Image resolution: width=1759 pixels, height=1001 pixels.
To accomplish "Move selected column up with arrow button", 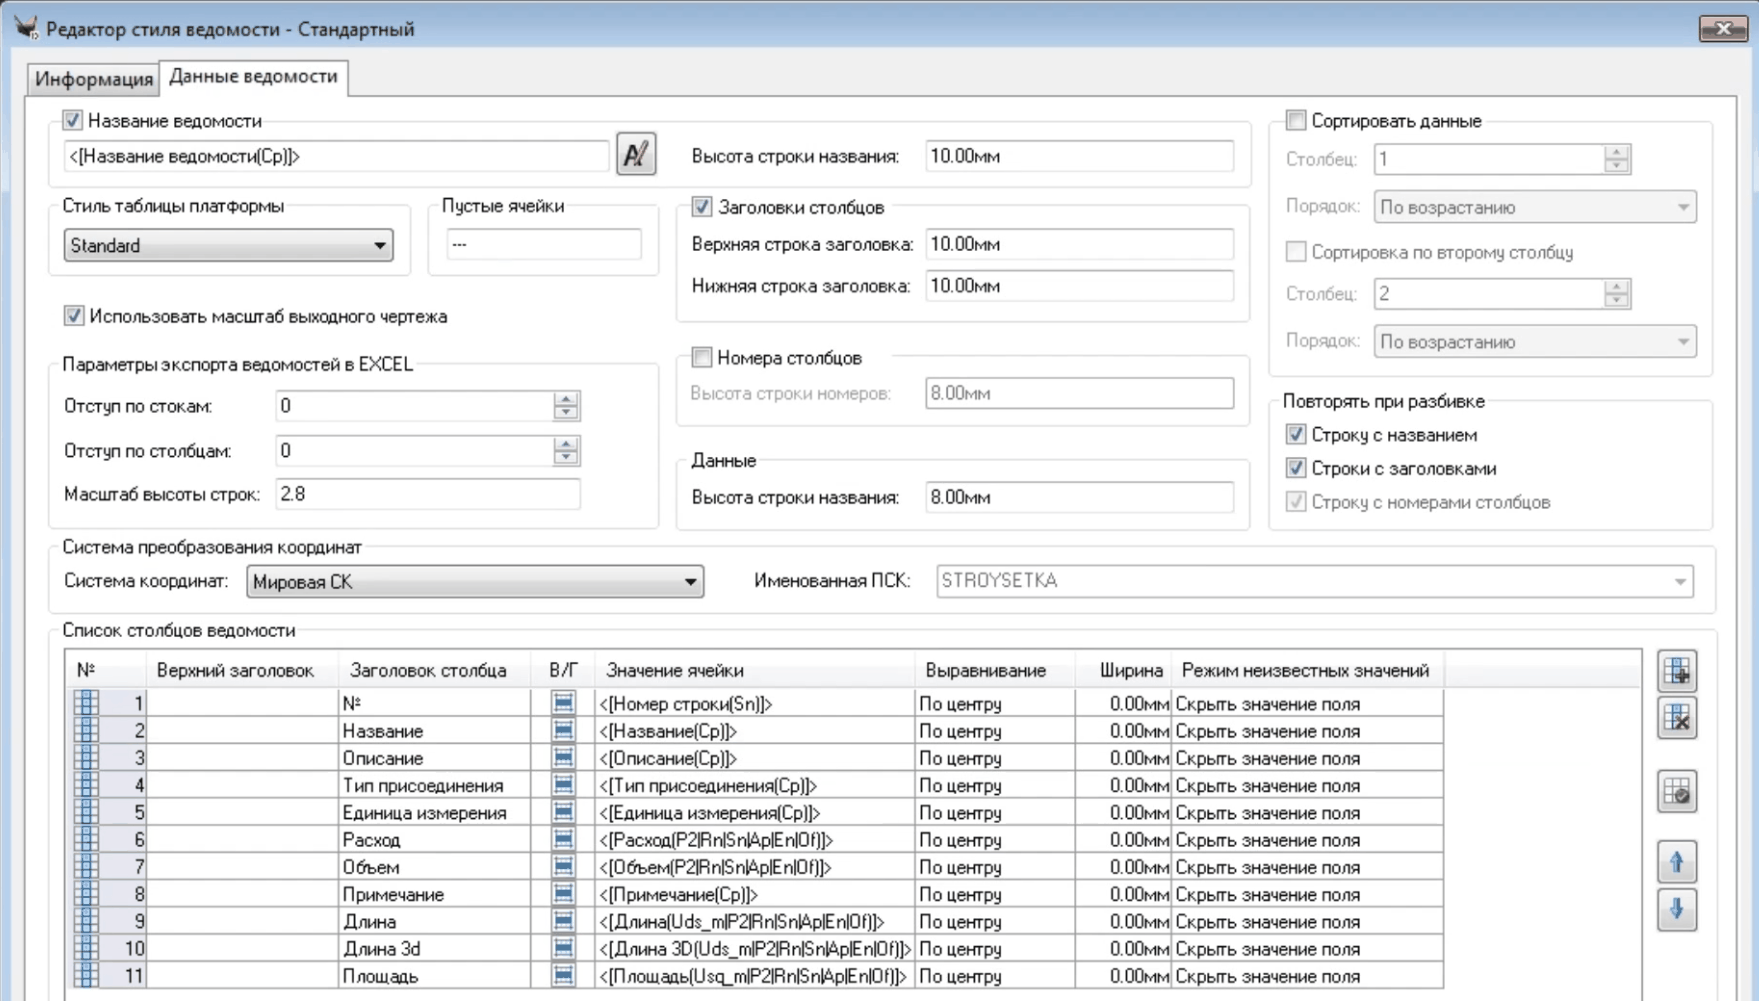I will [x=1677, y=862].
